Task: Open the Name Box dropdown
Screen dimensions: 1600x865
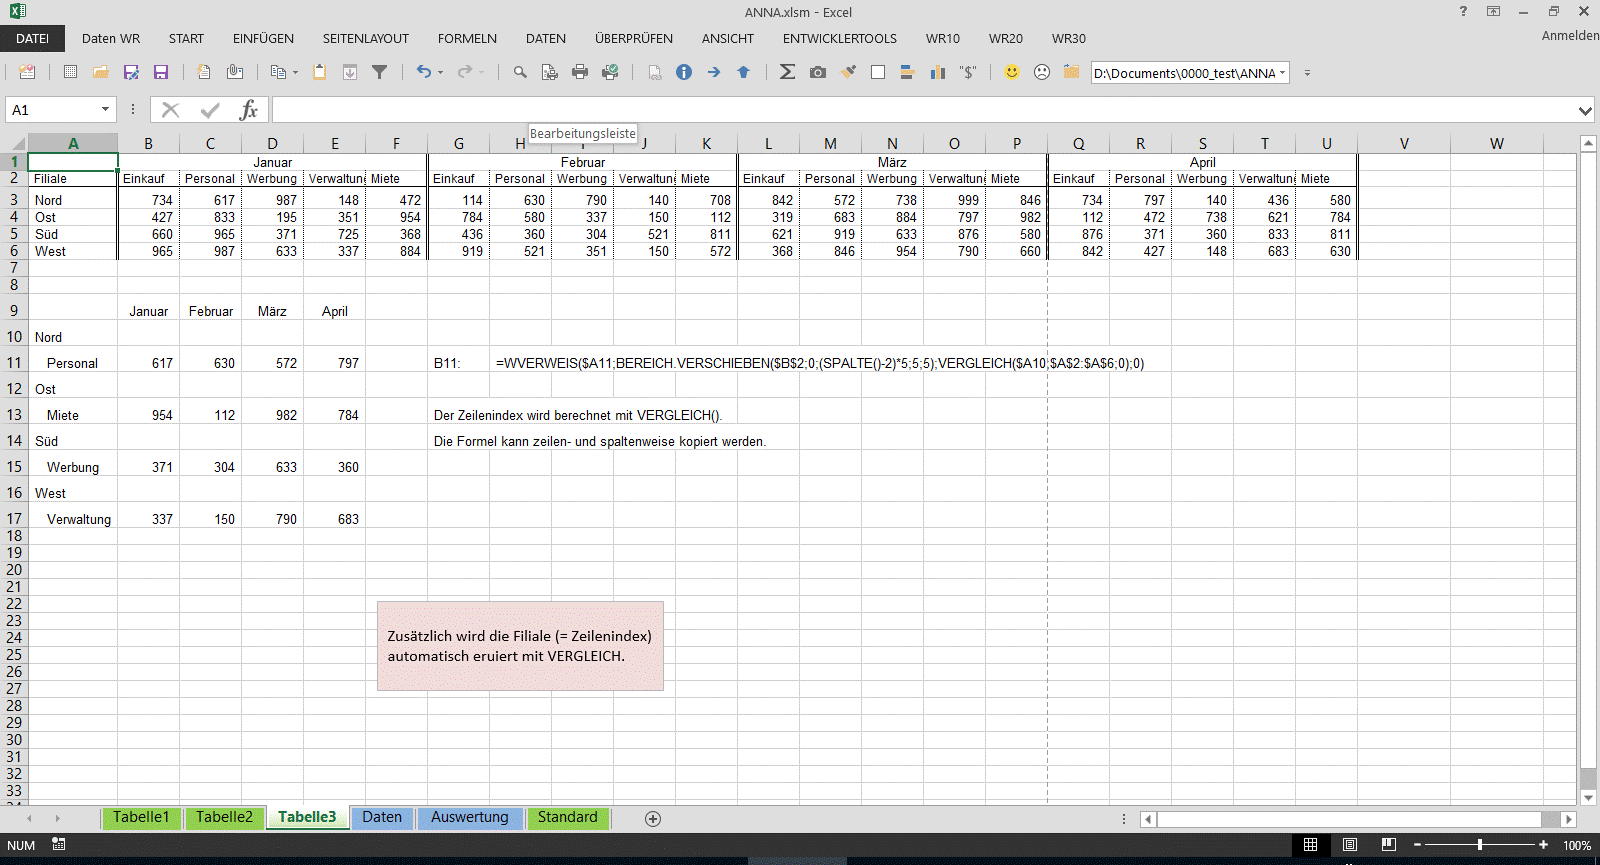Action: (x=105, y=110)
